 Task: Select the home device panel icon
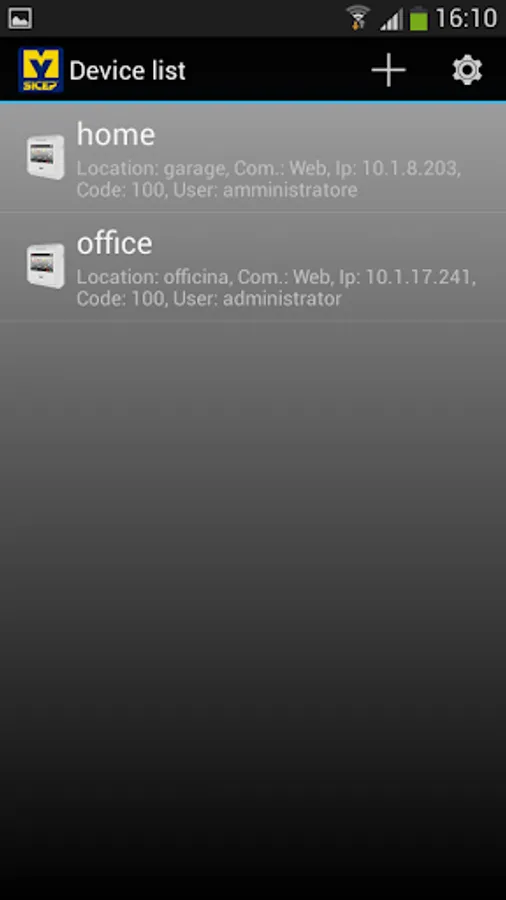click(x=45, y=156)
